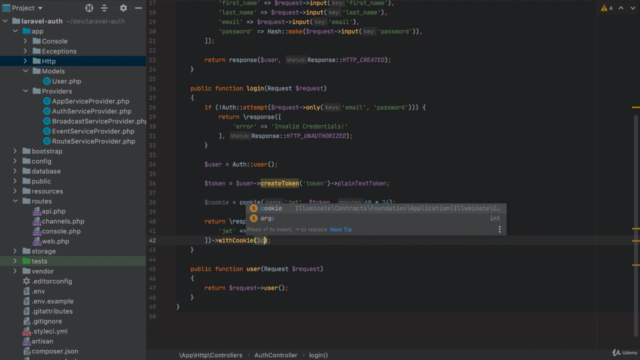Click the web.php file icon
Viewport: 640px width, 360px height.
[37, 241]
